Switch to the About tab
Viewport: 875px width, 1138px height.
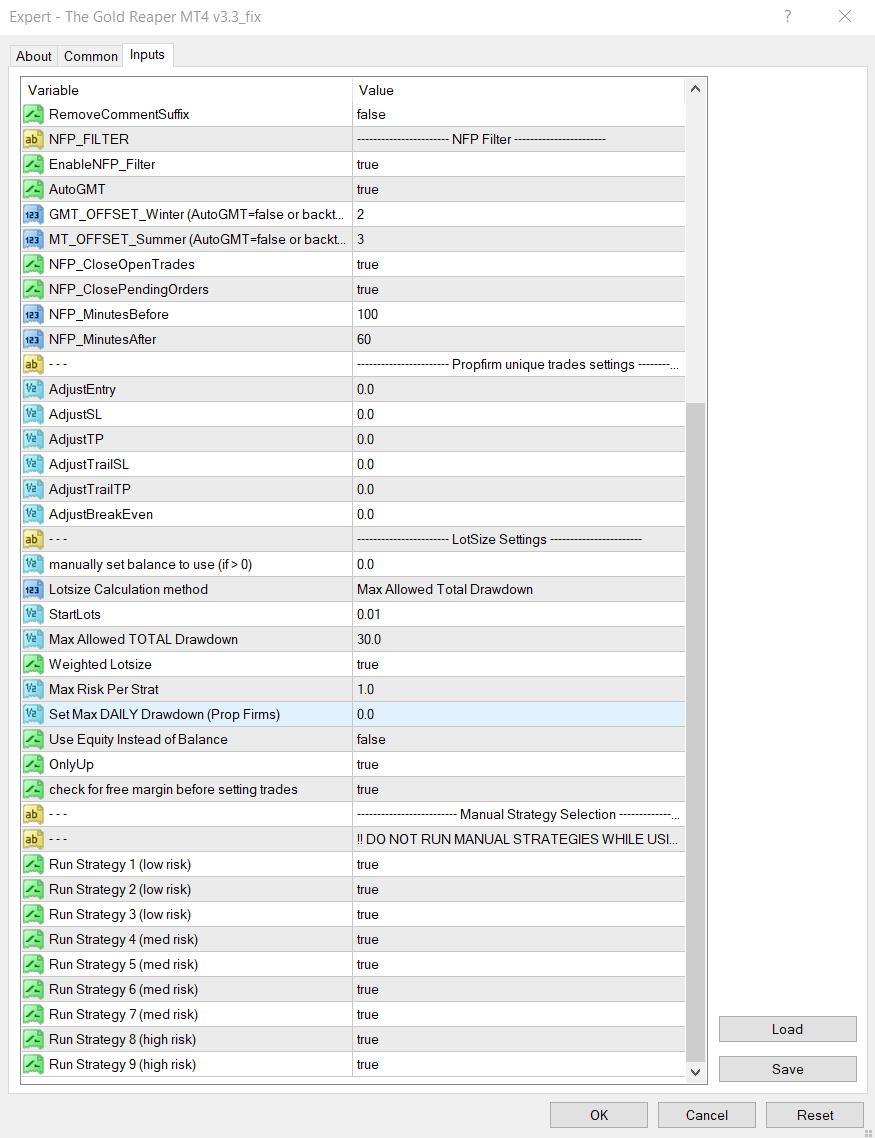pyautogui.click(x=33, y=57)
